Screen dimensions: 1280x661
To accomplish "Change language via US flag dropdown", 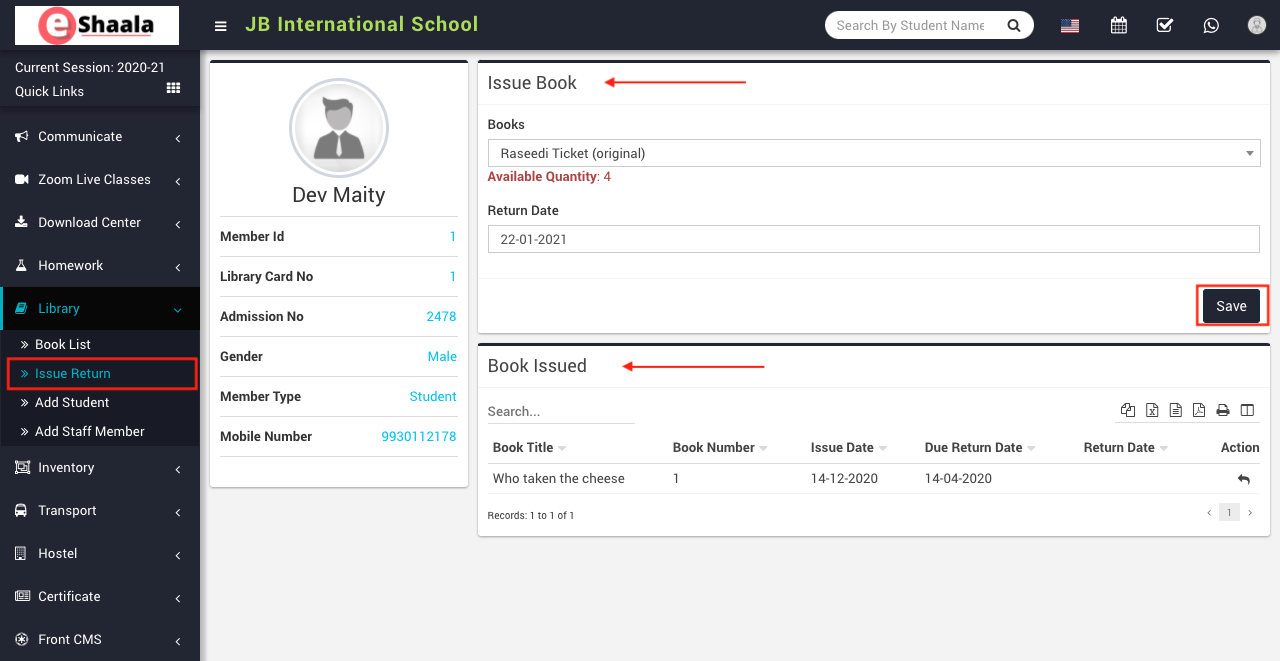I will [x=1070, y=26].
